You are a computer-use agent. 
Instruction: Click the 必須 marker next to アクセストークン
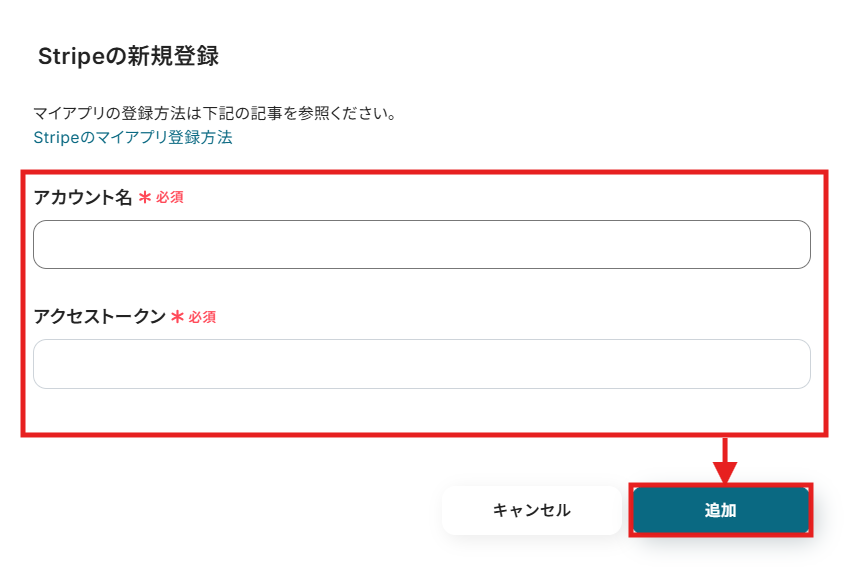click(x=203, y=317)
